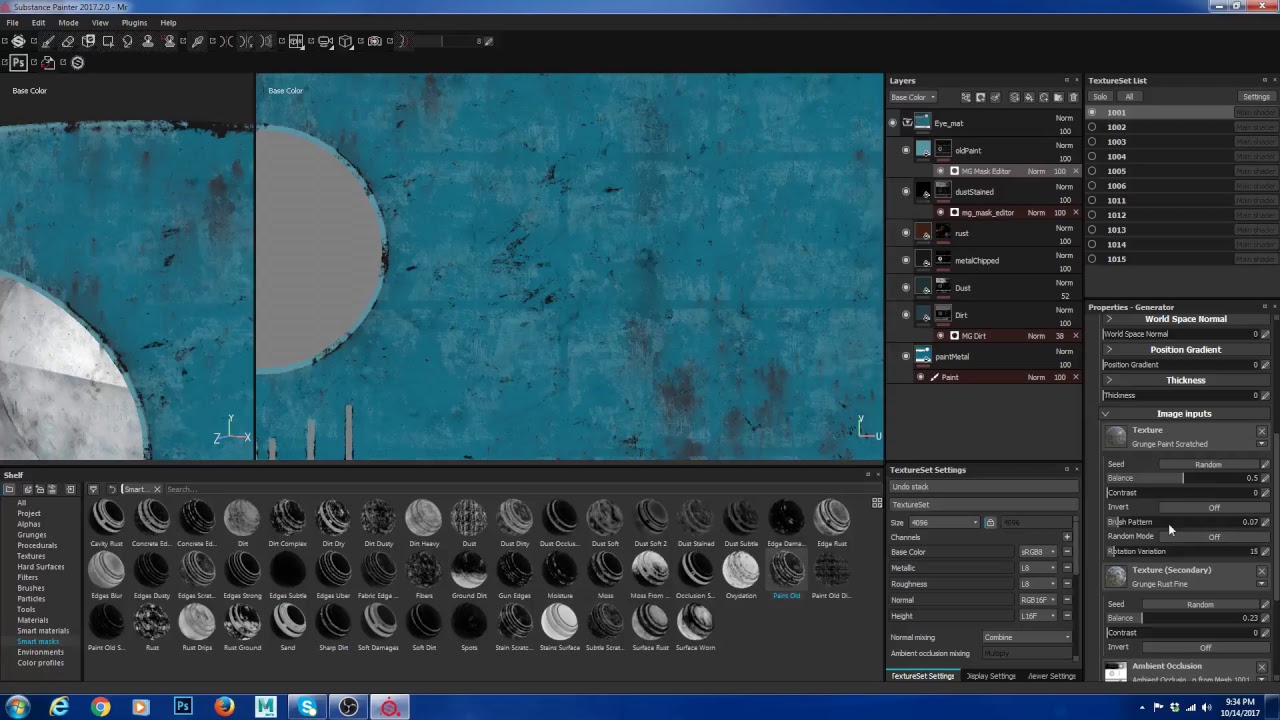
Task: Adjust Grunge Paint Scratched Balance slider
Action: coord(1183,478)
